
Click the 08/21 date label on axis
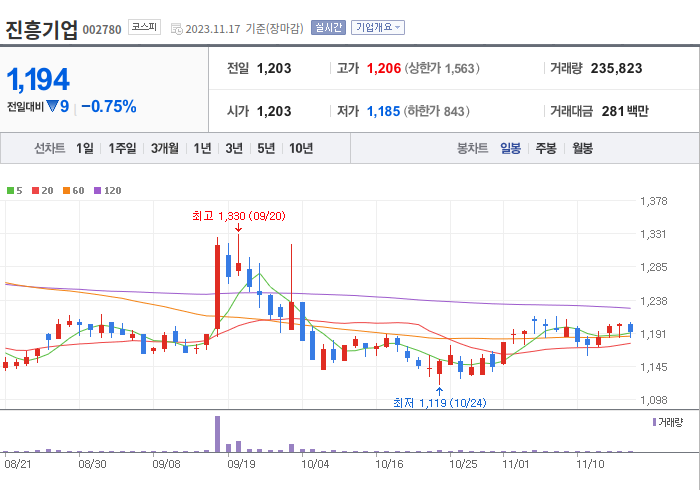18,464
